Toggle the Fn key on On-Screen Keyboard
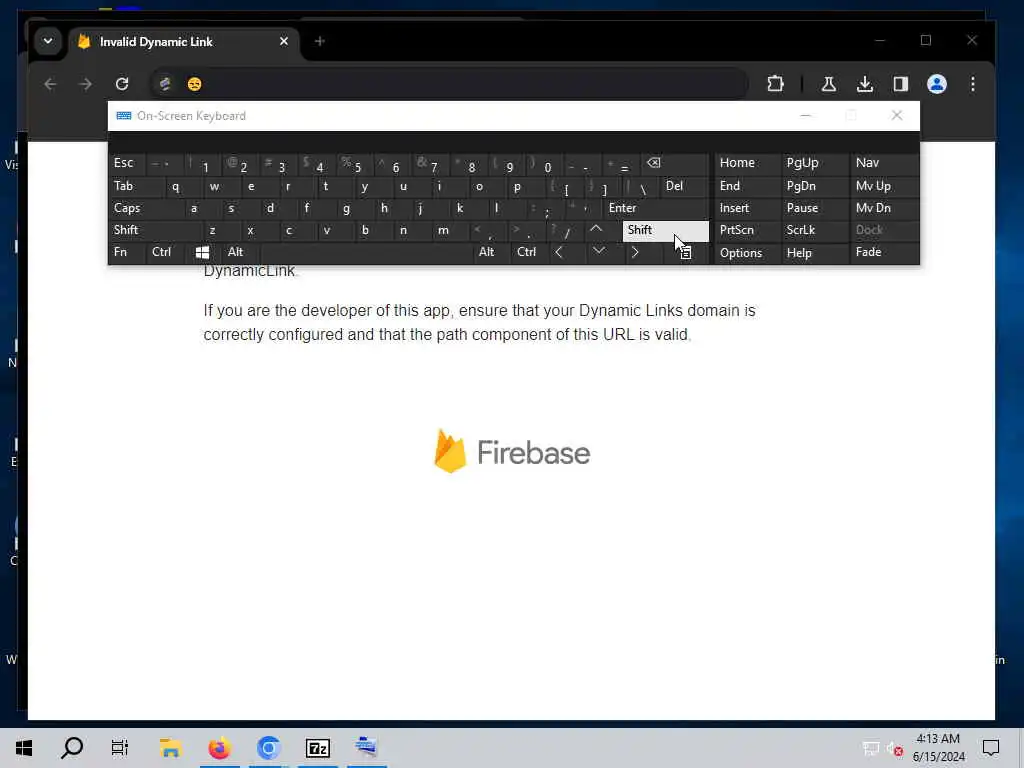Viewport: 1024px width, 768px height. tap(127, 252)
